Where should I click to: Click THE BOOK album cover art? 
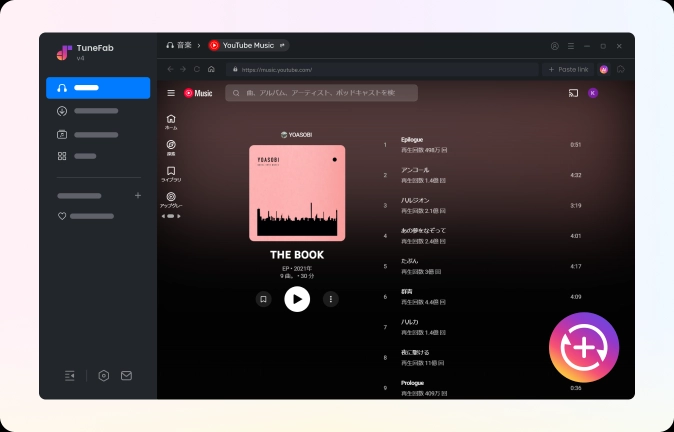pyautogui.click(x=297, y=193)
